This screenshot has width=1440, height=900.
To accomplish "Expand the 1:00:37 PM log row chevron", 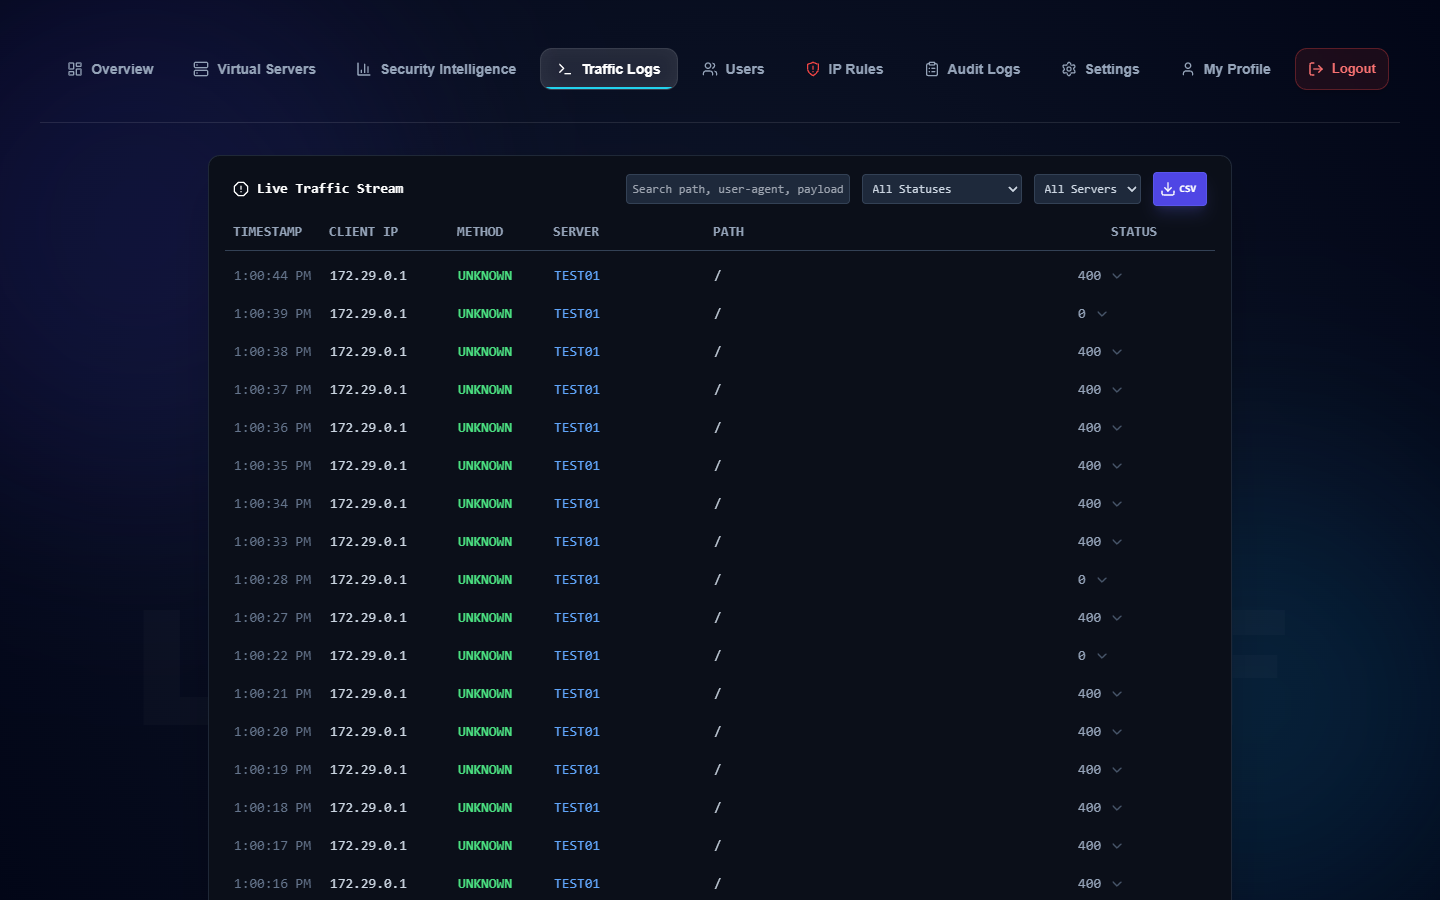I will point(1117,390).
